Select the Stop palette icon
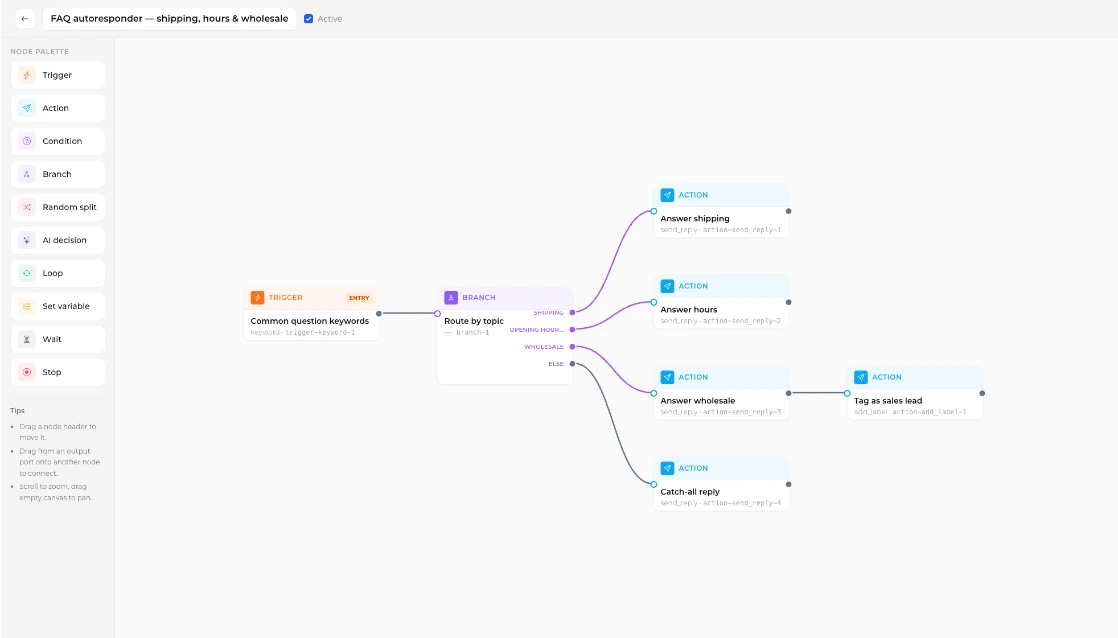 [26, 372]
